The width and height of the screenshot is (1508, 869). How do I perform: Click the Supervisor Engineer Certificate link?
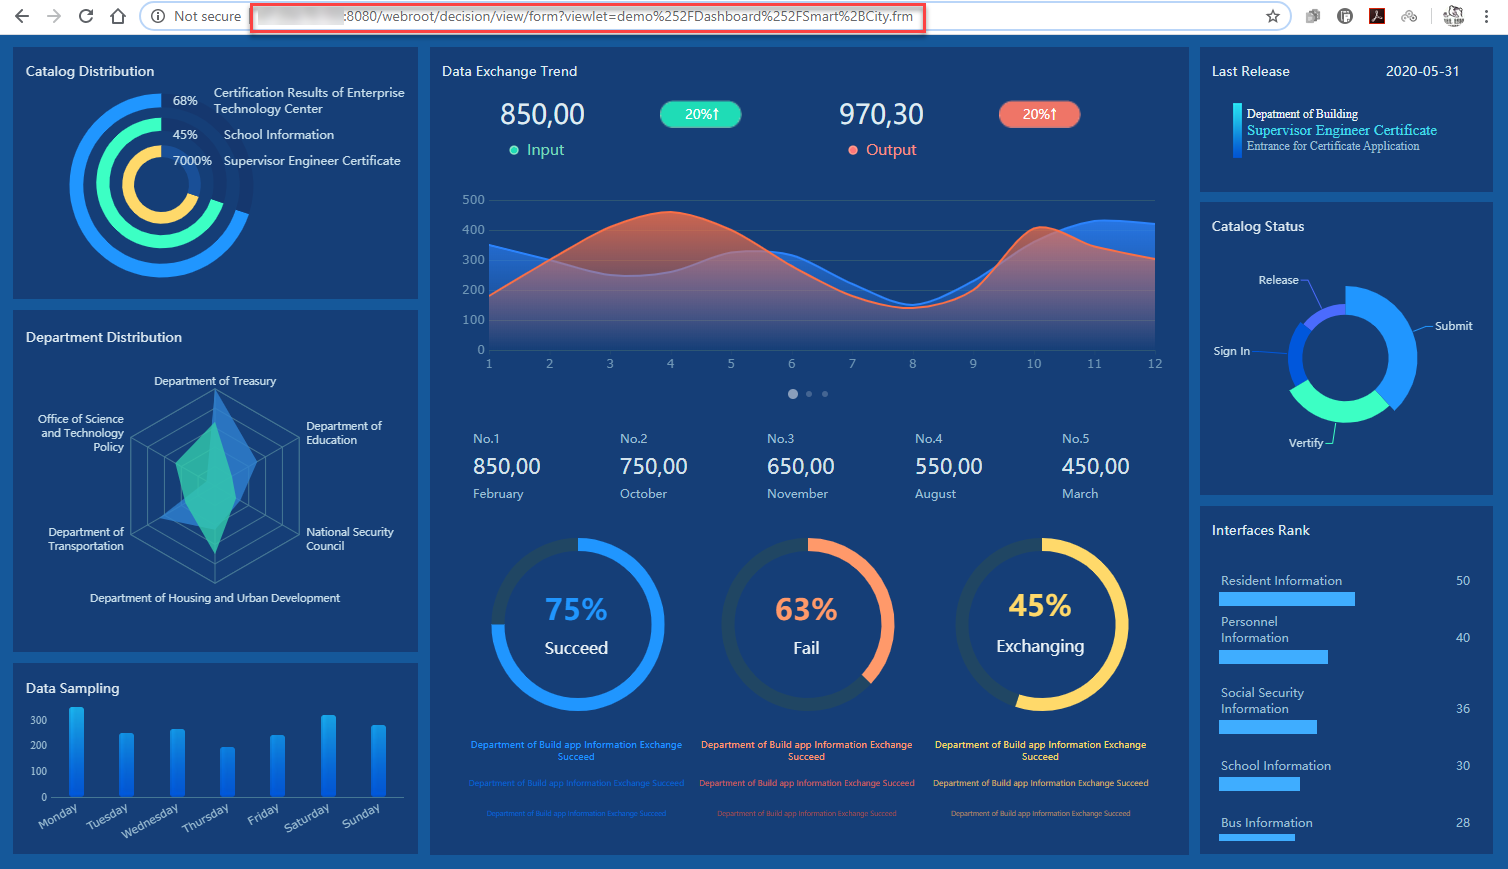1342,130
